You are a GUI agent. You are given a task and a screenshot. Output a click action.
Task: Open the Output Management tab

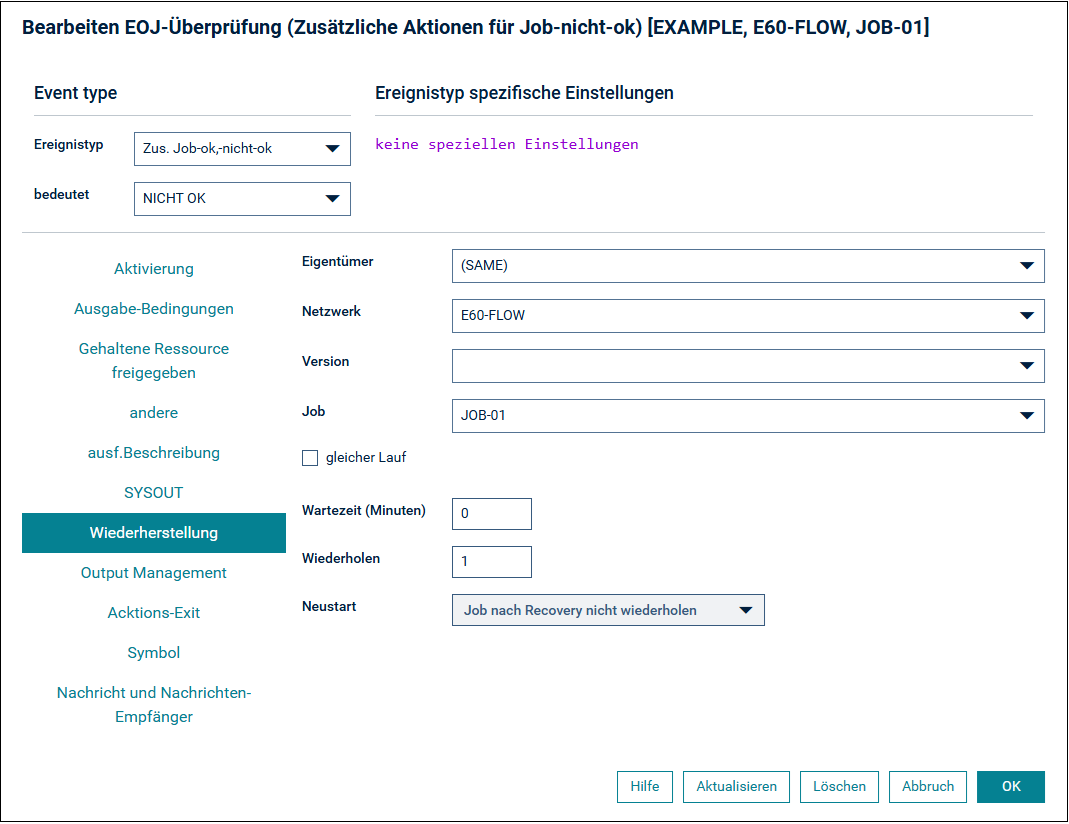(154, 573)
